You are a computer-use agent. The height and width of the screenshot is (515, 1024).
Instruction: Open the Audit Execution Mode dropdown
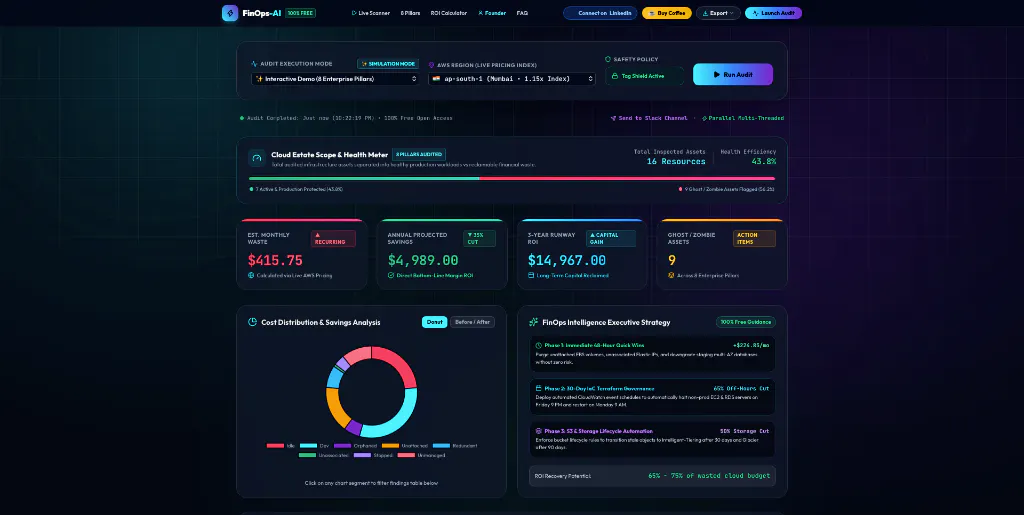point(336,78)
